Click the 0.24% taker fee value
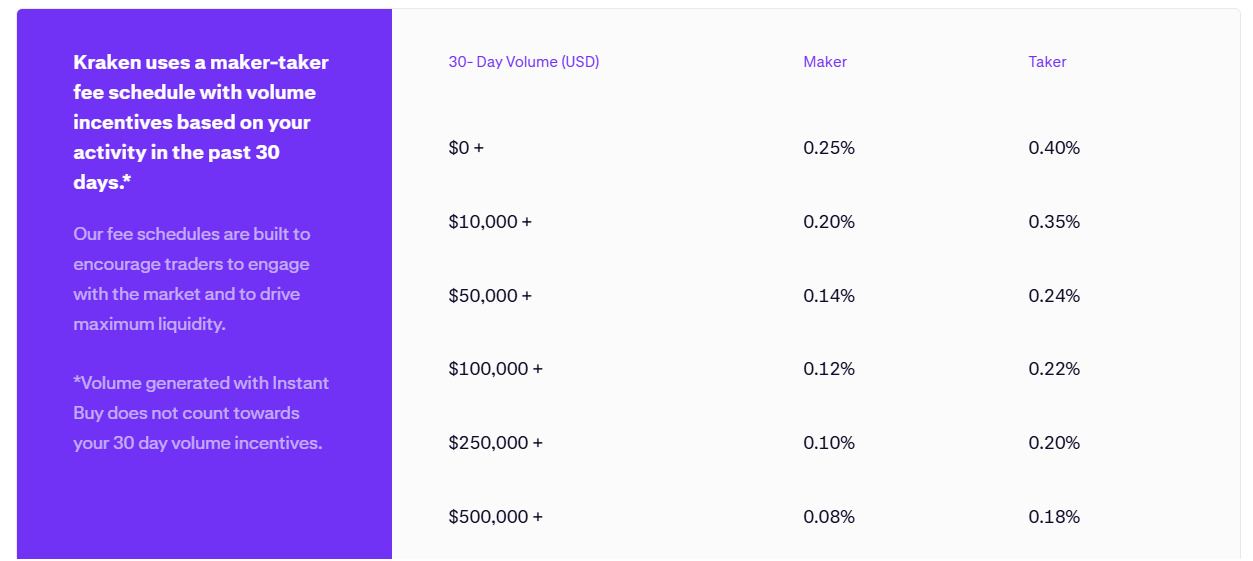 coord(1054,296)
